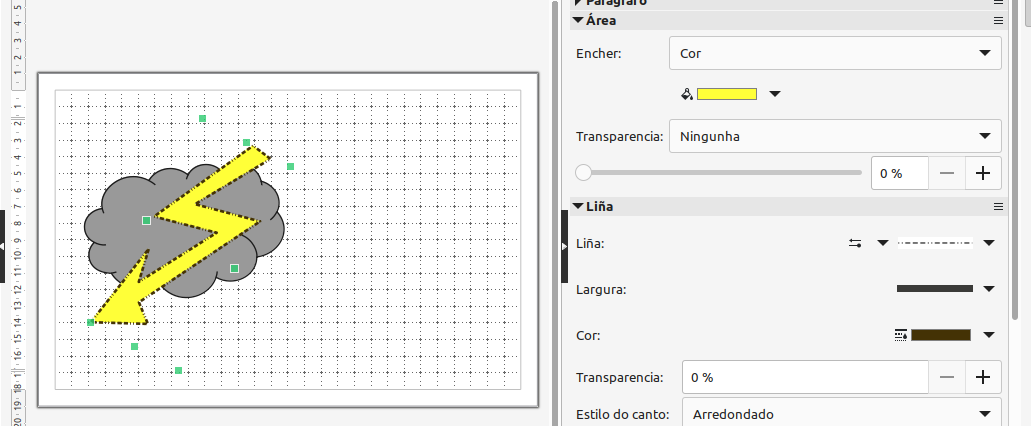1031x426 pixels.
Task: Collapse the Área section
Action: [578, 20]
